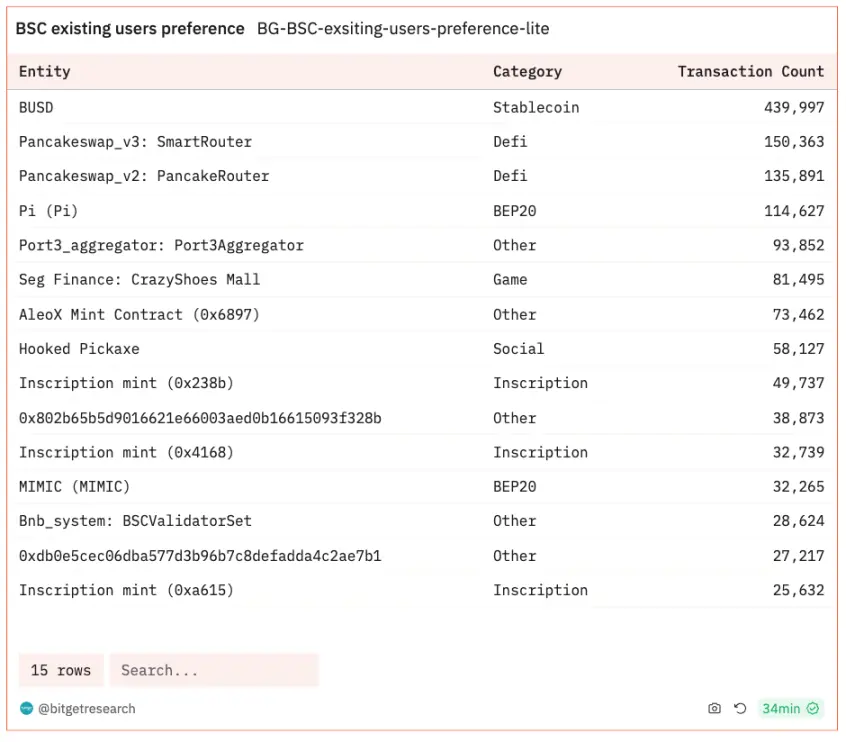The image size is (846, 742).
Task: Click the Hooked Pickaxe entity cell
Action: [x=79, y=349]
